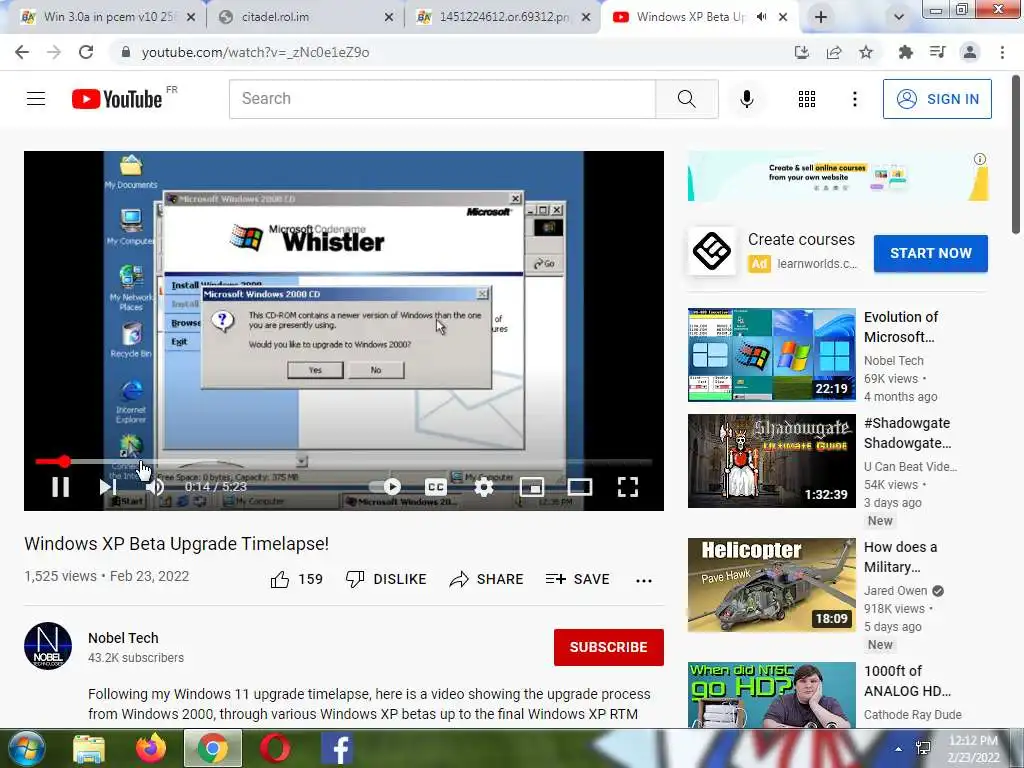Open the video player settings gear
The width and height of the screenshot is (1024, 768).
484,487
